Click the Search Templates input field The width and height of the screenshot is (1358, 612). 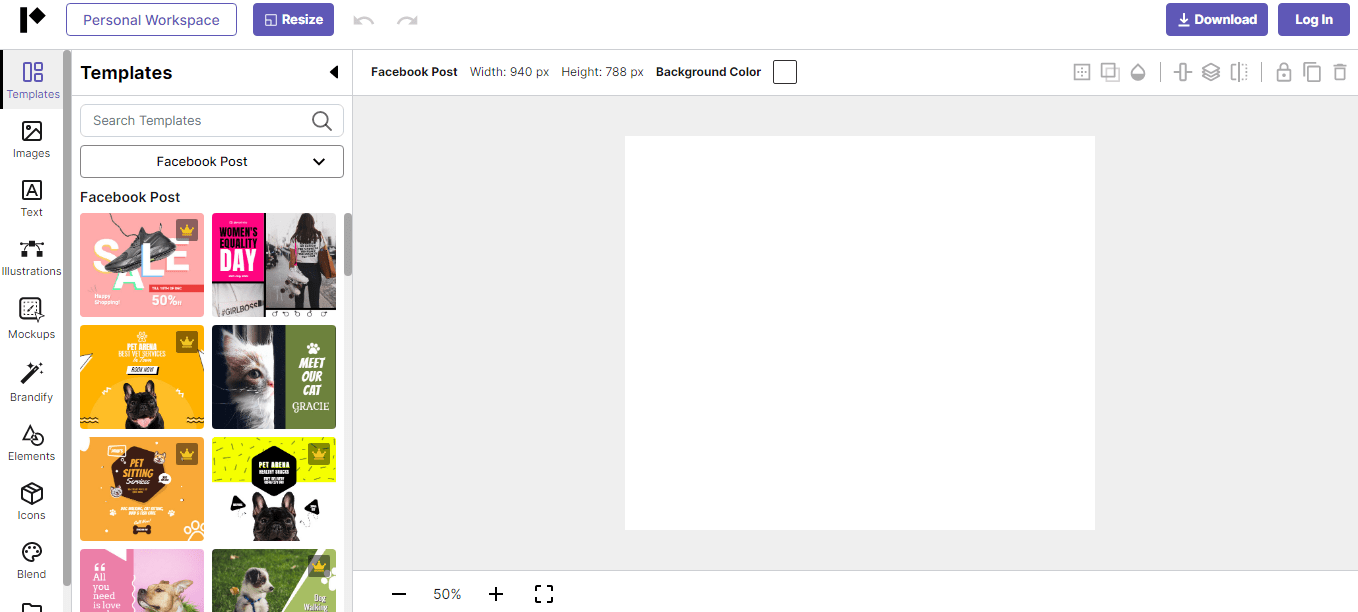[198, 121]
